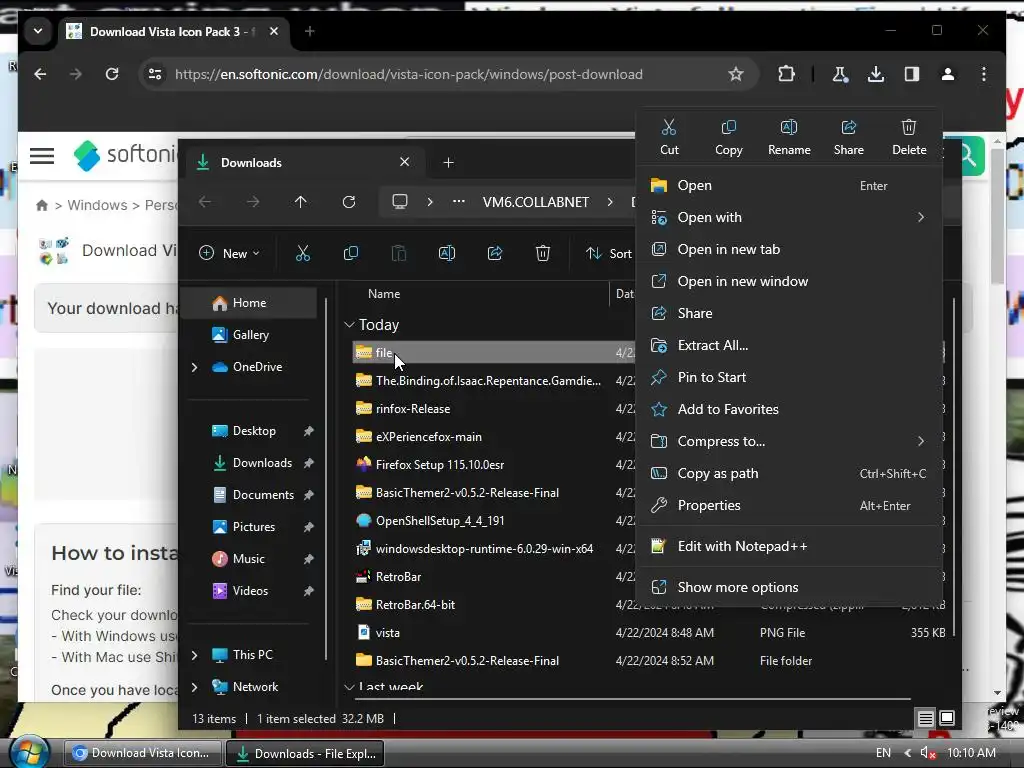1024x768 pixels.
Task: Open Documents in quick access
Action: click(x=252, y=495)
